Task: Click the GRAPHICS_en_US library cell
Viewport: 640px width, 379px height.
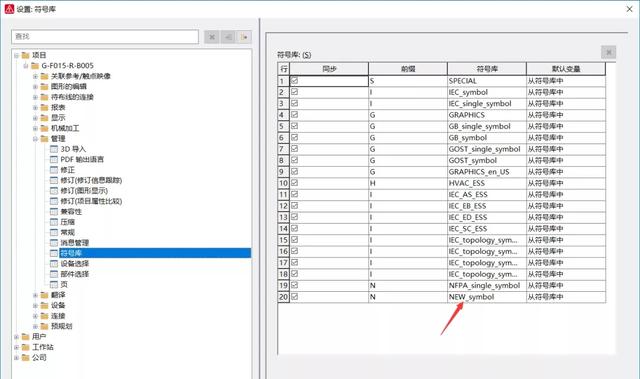Action: (487, 172)
